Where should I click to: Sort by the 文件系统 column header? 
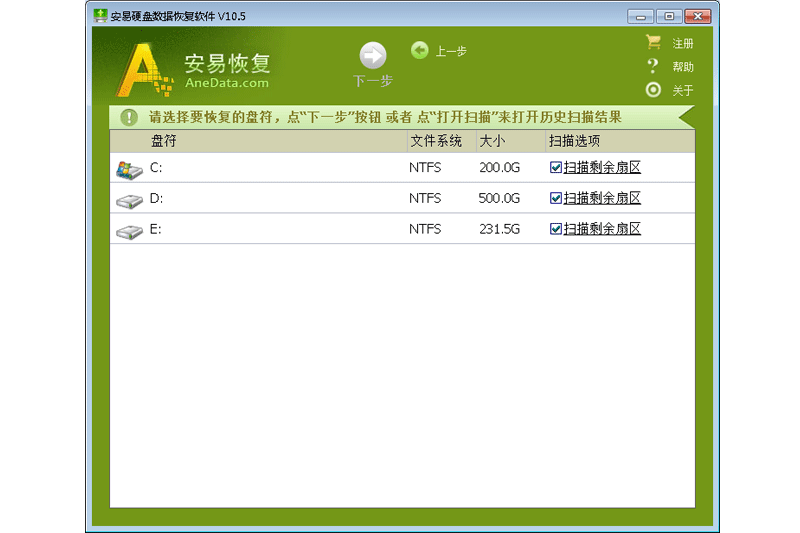click(x=436, y=141)
